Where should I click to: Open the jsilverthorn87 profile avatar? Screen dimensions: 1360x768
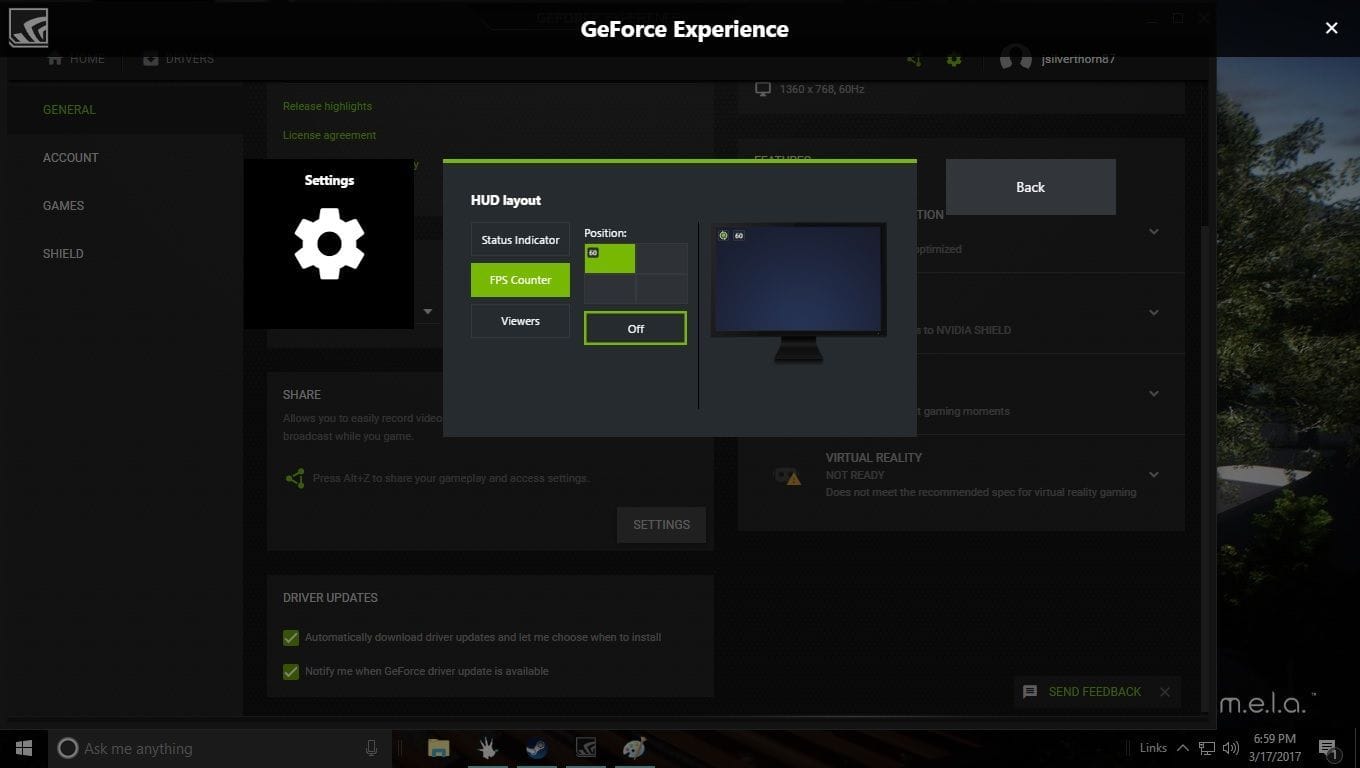tap(1016, 59)
